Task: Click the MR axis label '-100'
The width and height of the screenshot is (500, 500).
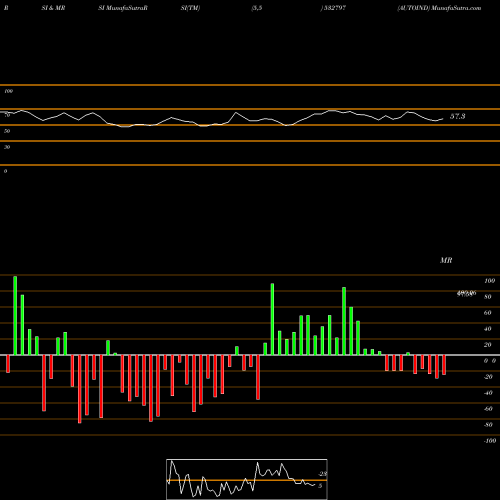Action: 490,441
